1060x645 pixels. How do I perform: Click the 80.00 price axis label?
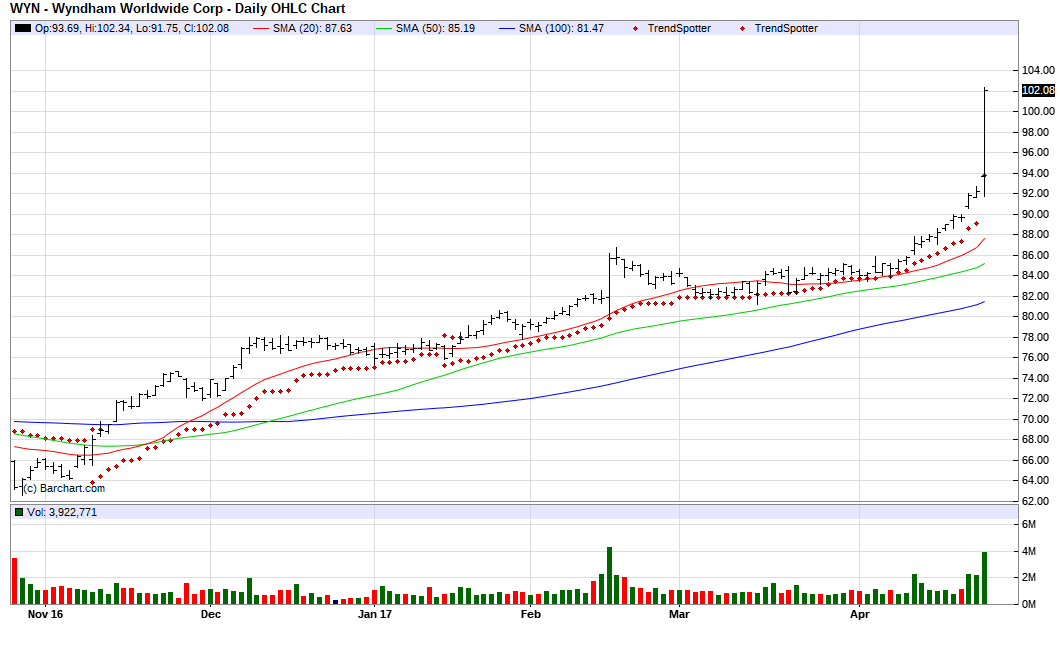coord(1038,316)
